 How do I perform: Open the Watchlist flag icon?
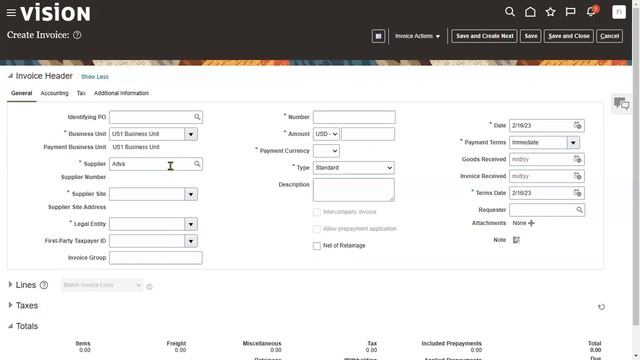click(x=570, y=12)
